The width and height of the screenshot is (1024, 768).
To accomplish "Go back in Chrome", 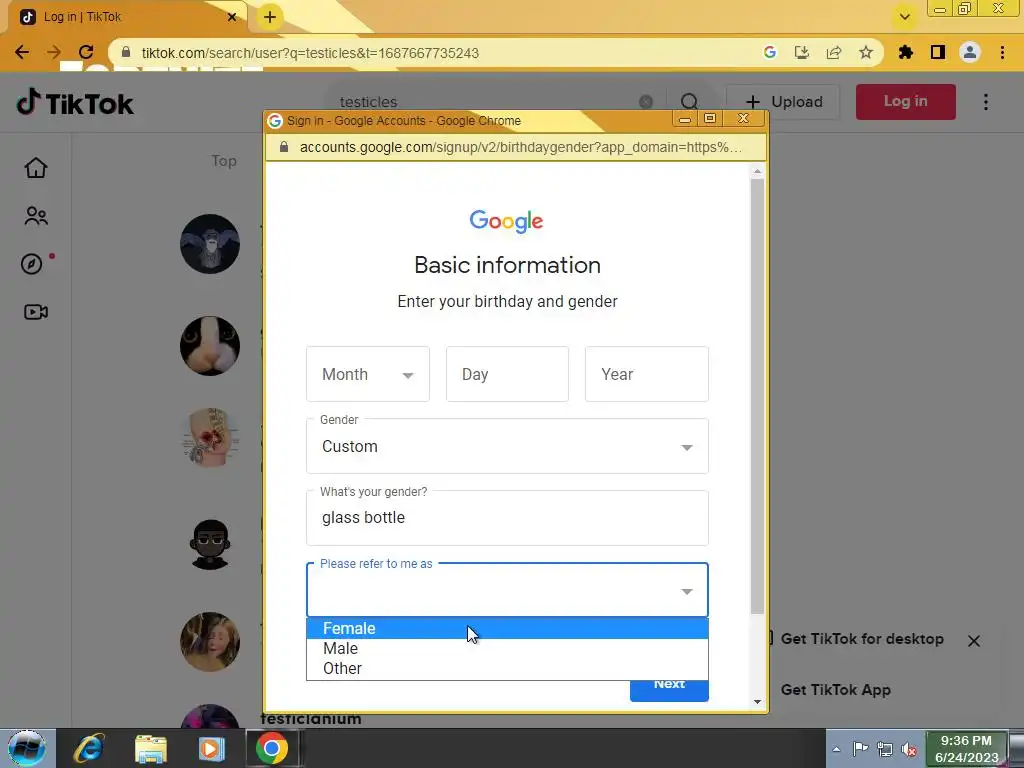I will click(22, 52).
